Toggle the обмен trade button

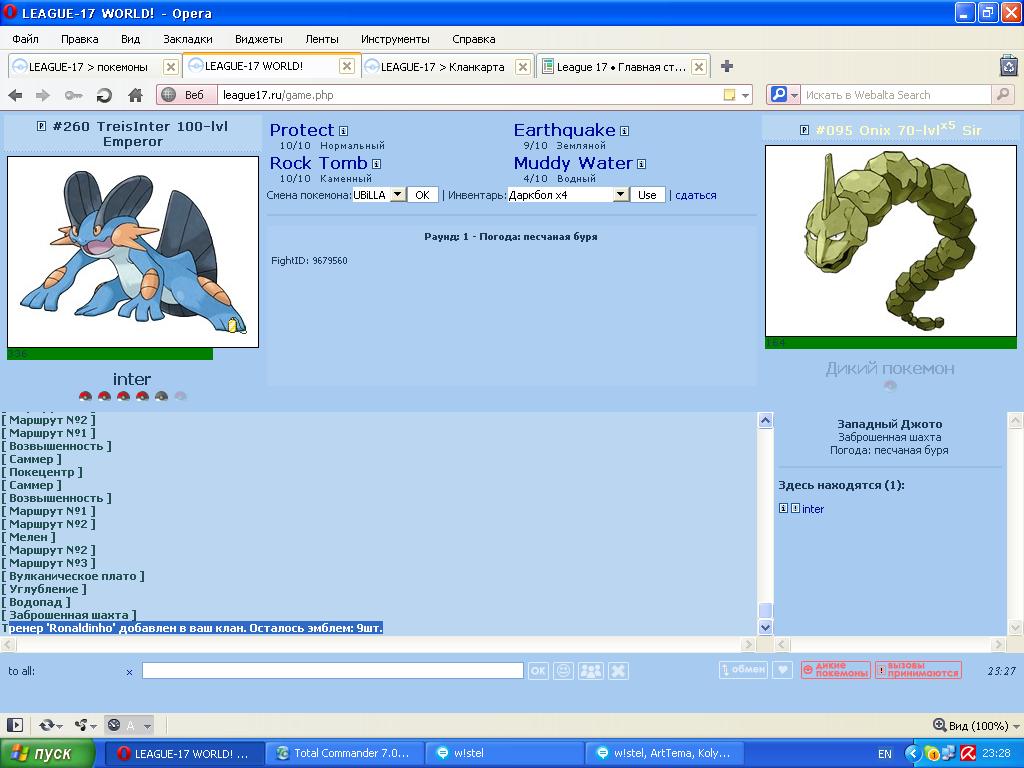click(743, 670)
